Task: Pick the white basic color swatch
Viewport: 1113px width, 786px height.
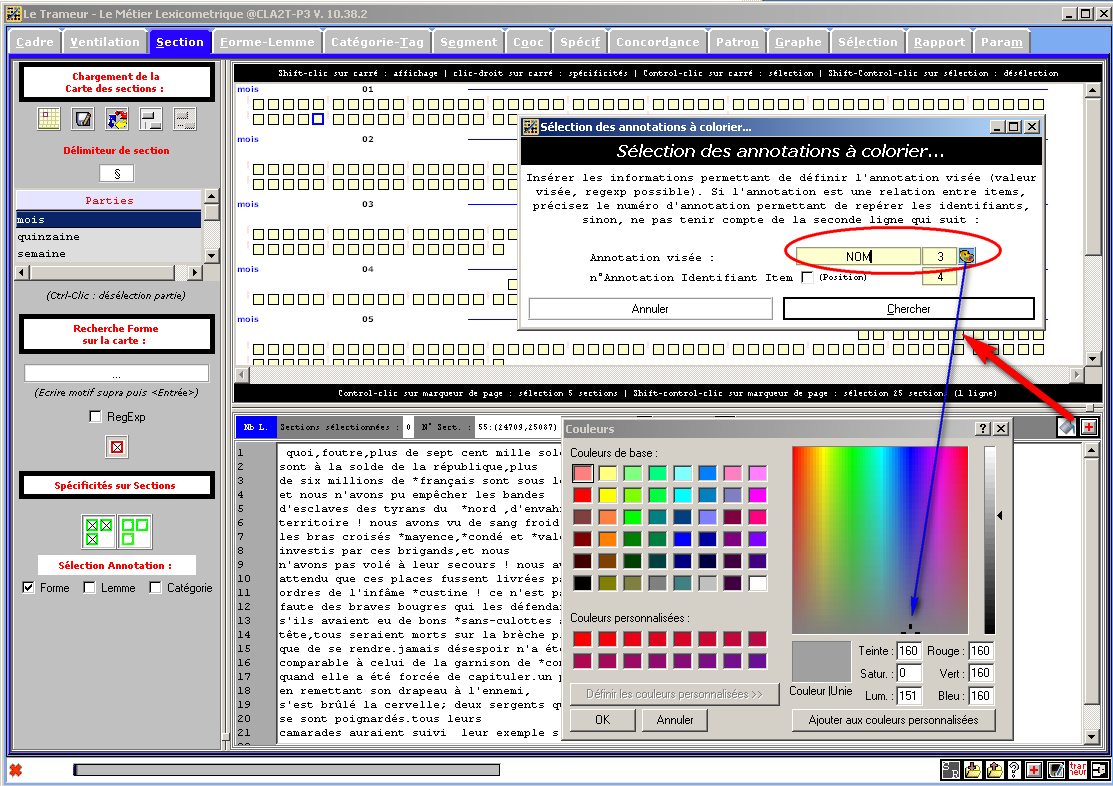Action: (x=757, y=583)
